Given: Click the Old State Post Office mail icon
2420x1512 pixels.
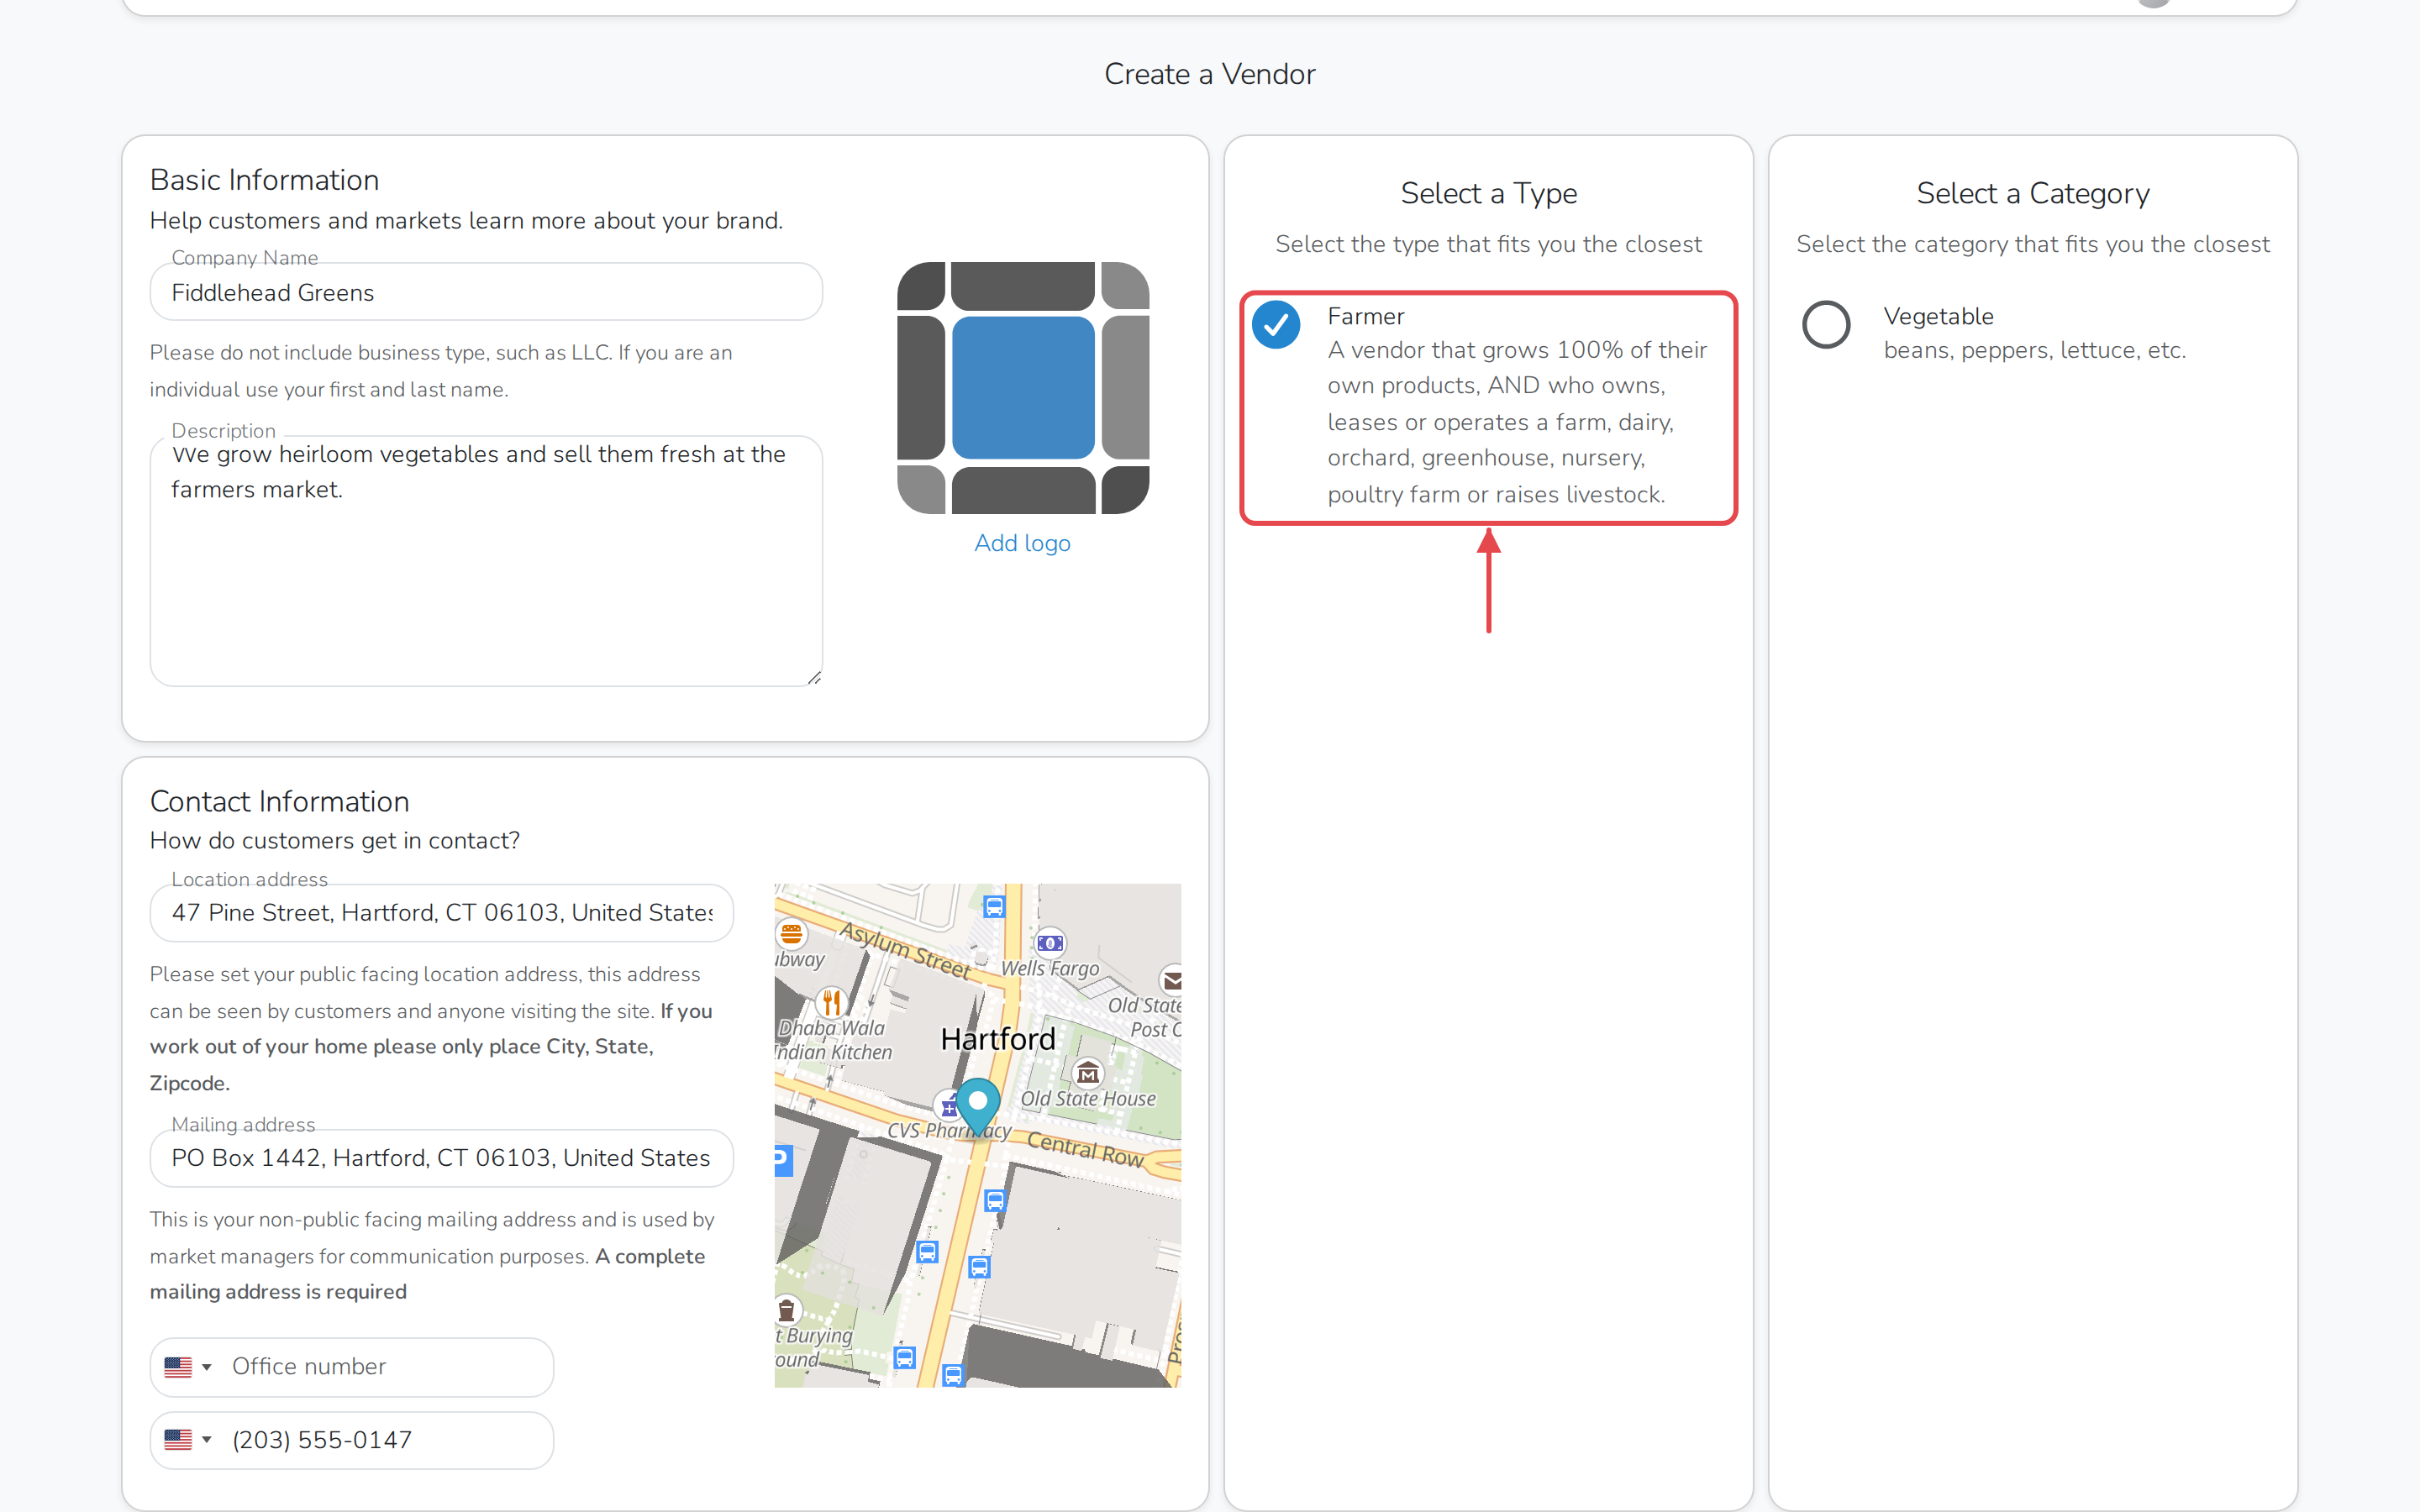Looking at the screenshot, I should pyautogui.click(x=1171, y=980).
